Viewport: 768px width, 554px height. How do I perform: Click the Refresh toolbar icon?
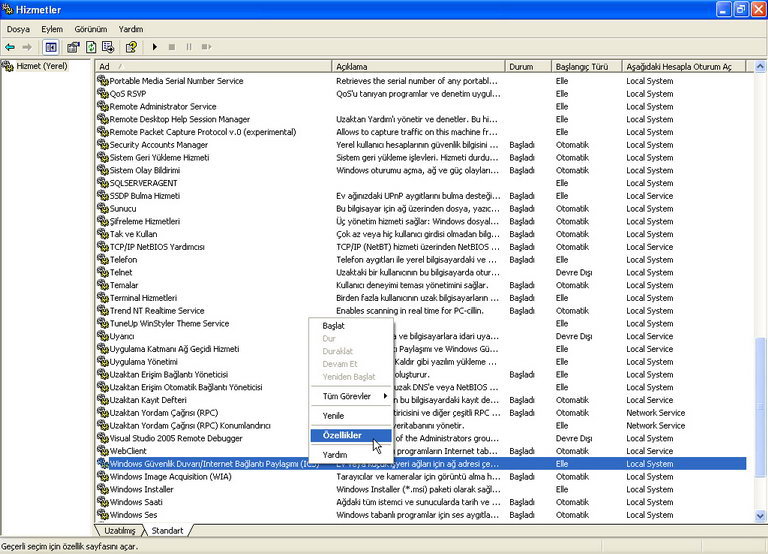tap(91, 47)
